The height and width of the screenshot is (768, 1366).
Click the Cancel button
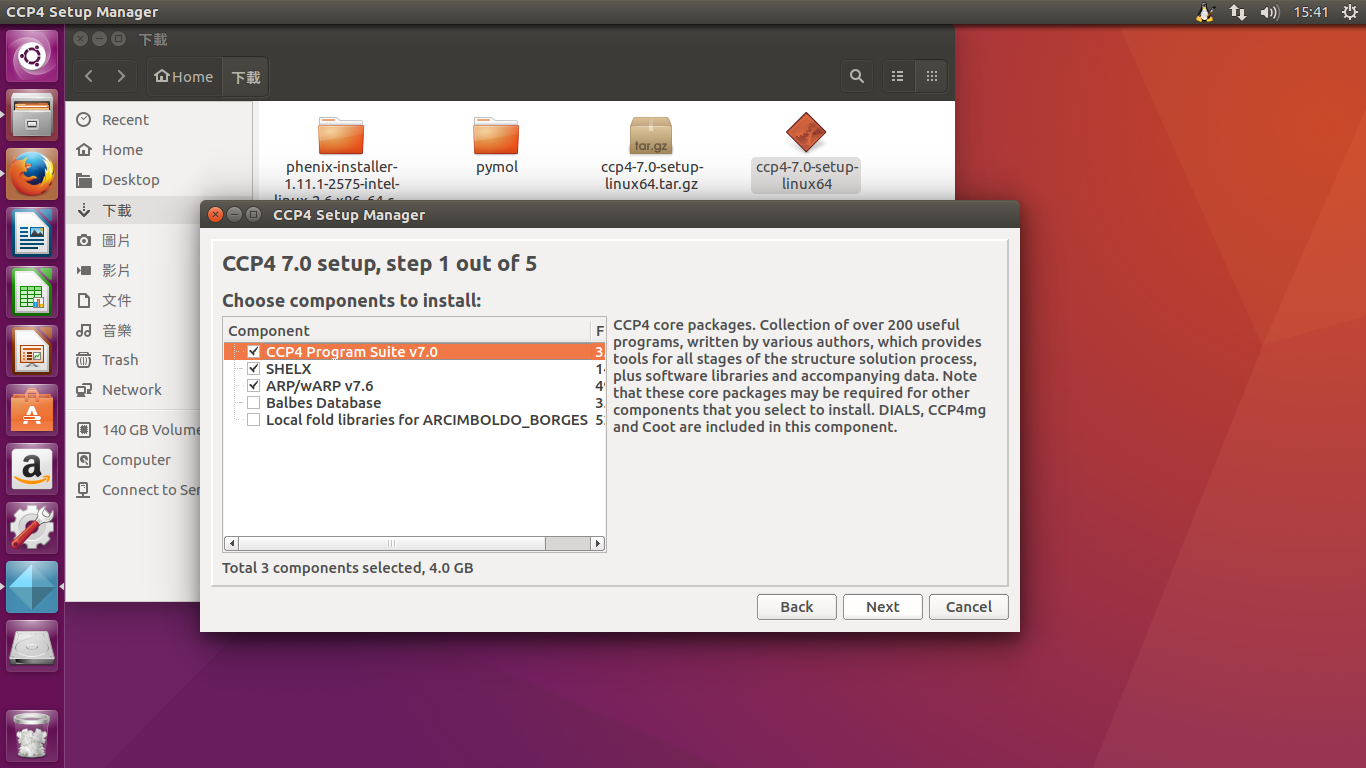pyautogui.click(x=968, y=607)
